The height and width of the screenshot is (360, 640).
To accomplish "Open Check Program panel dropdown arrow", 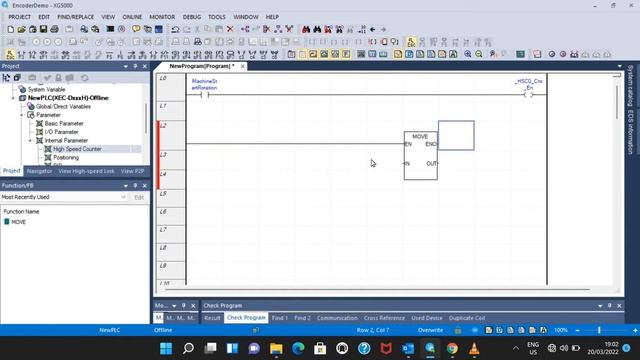I will (x=600, y=306).
